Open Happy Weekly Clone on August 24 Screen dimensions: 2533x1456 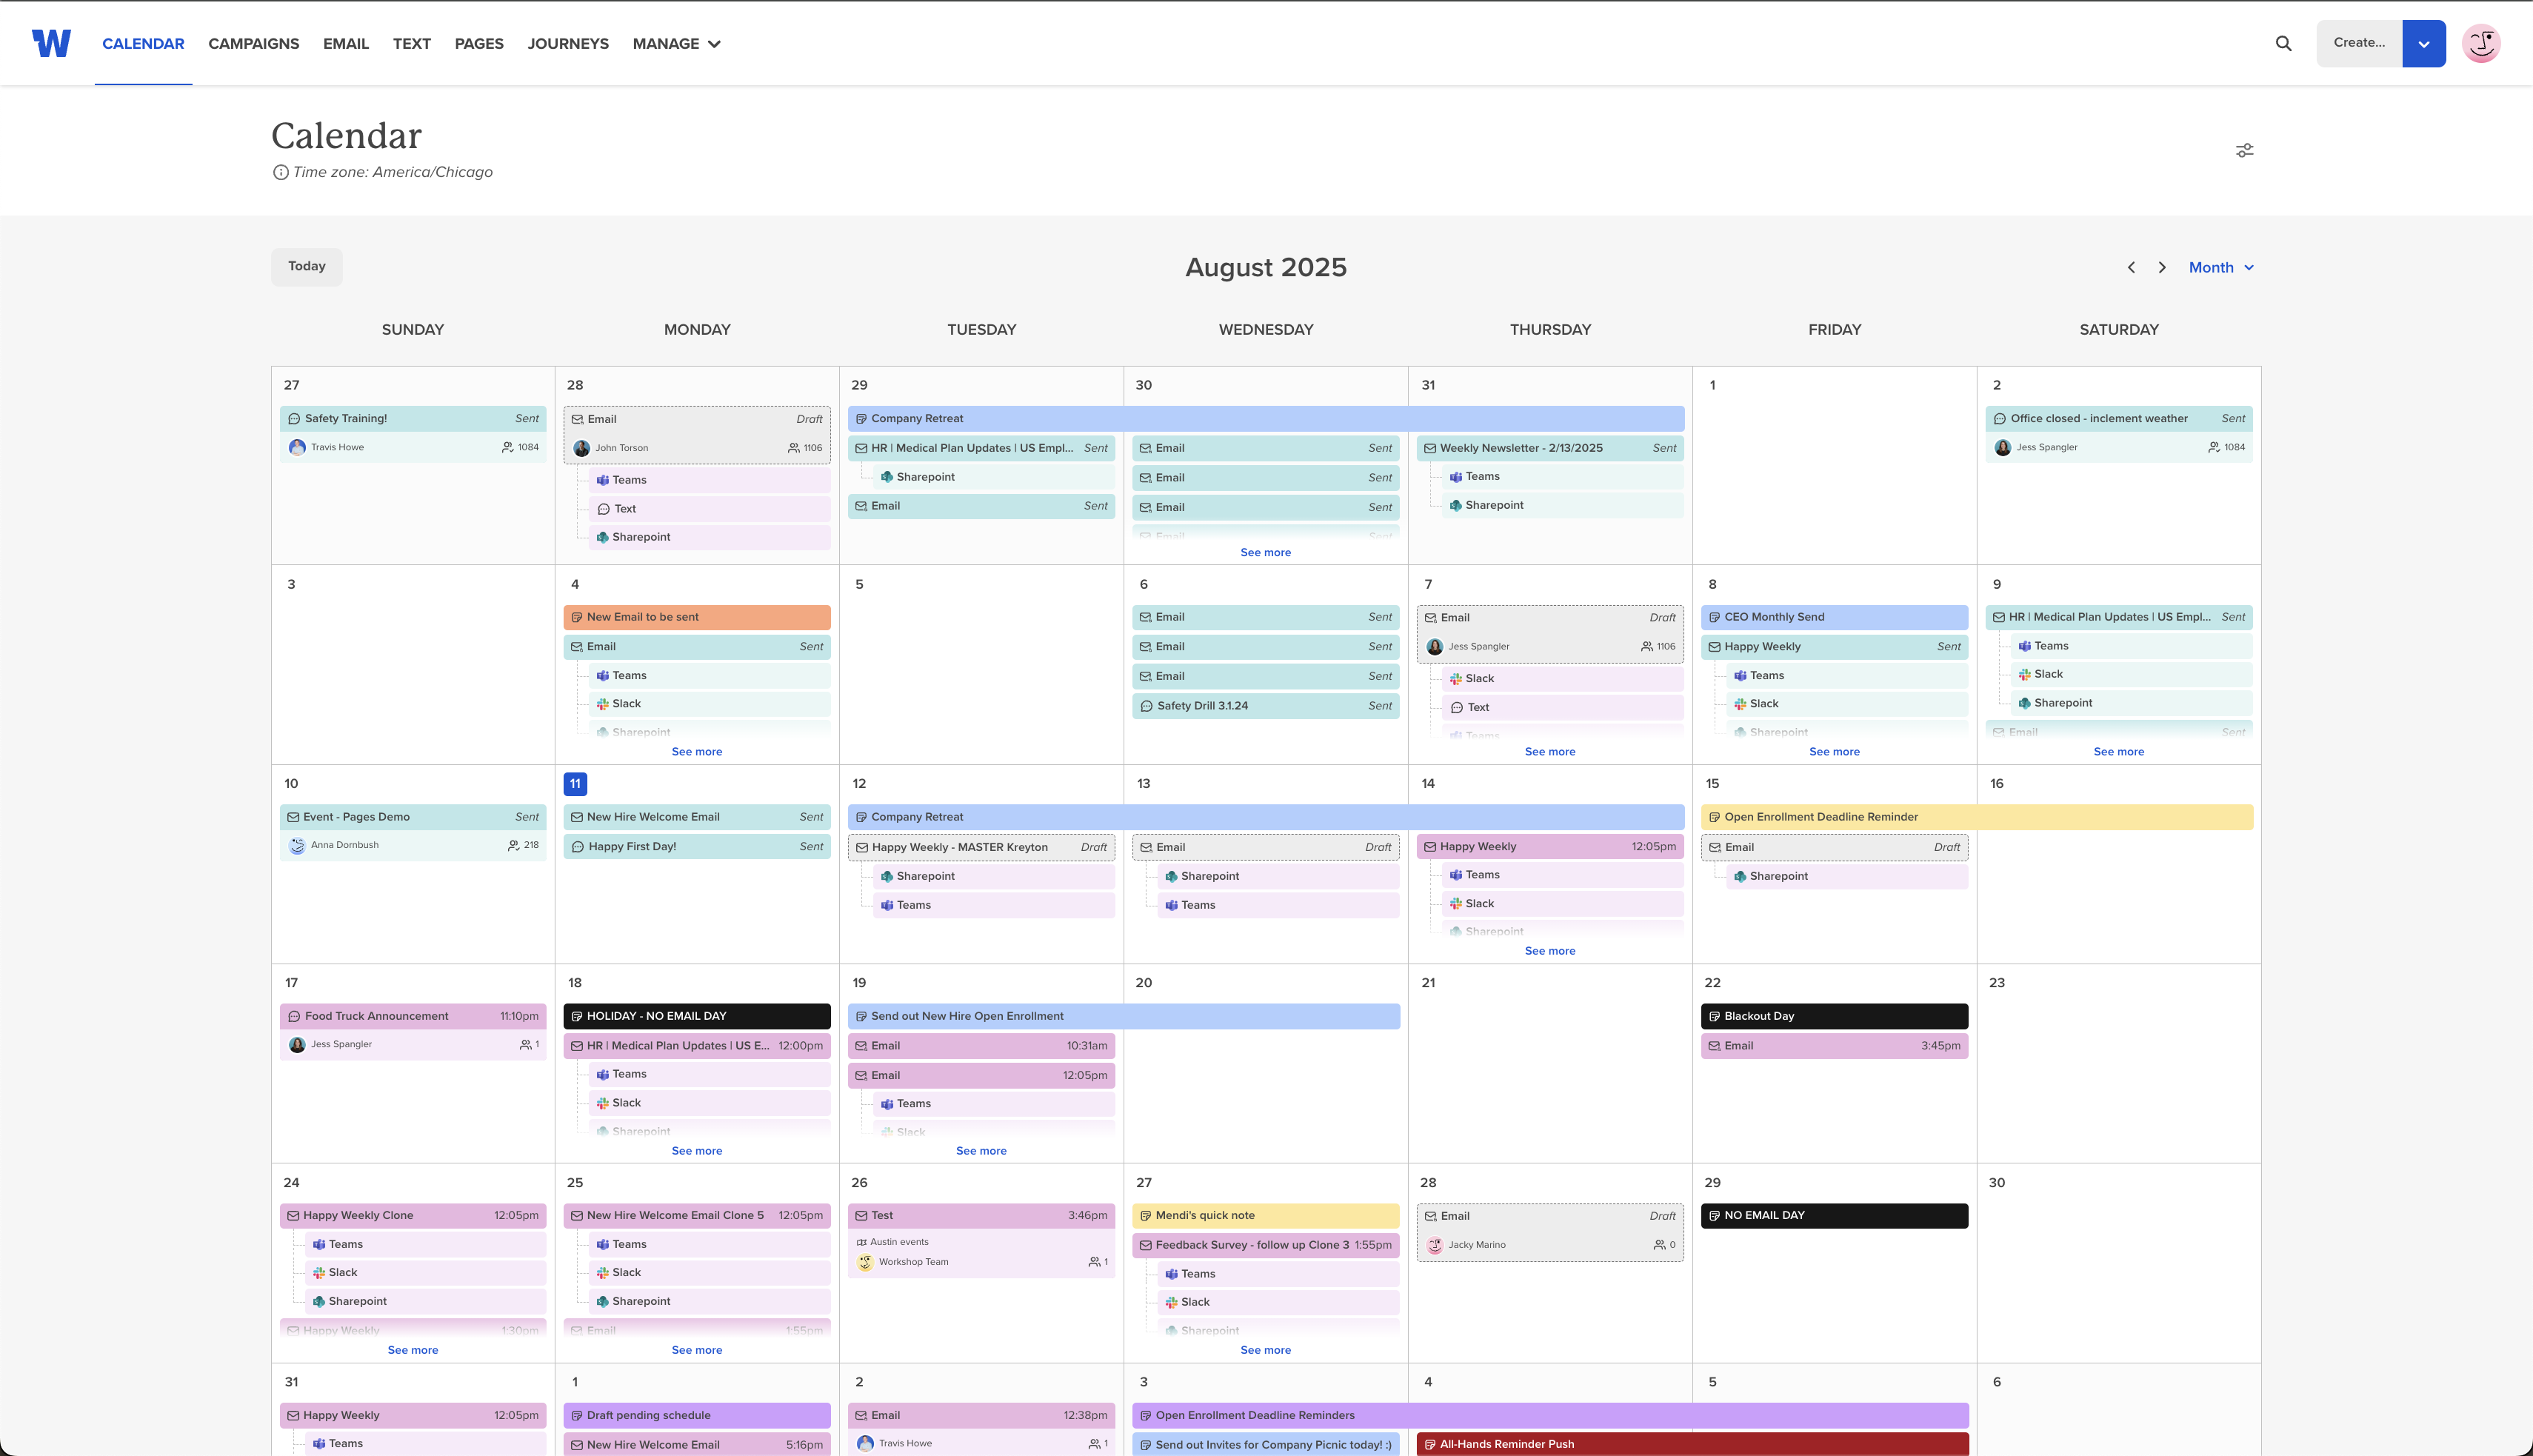point(413,1216)
